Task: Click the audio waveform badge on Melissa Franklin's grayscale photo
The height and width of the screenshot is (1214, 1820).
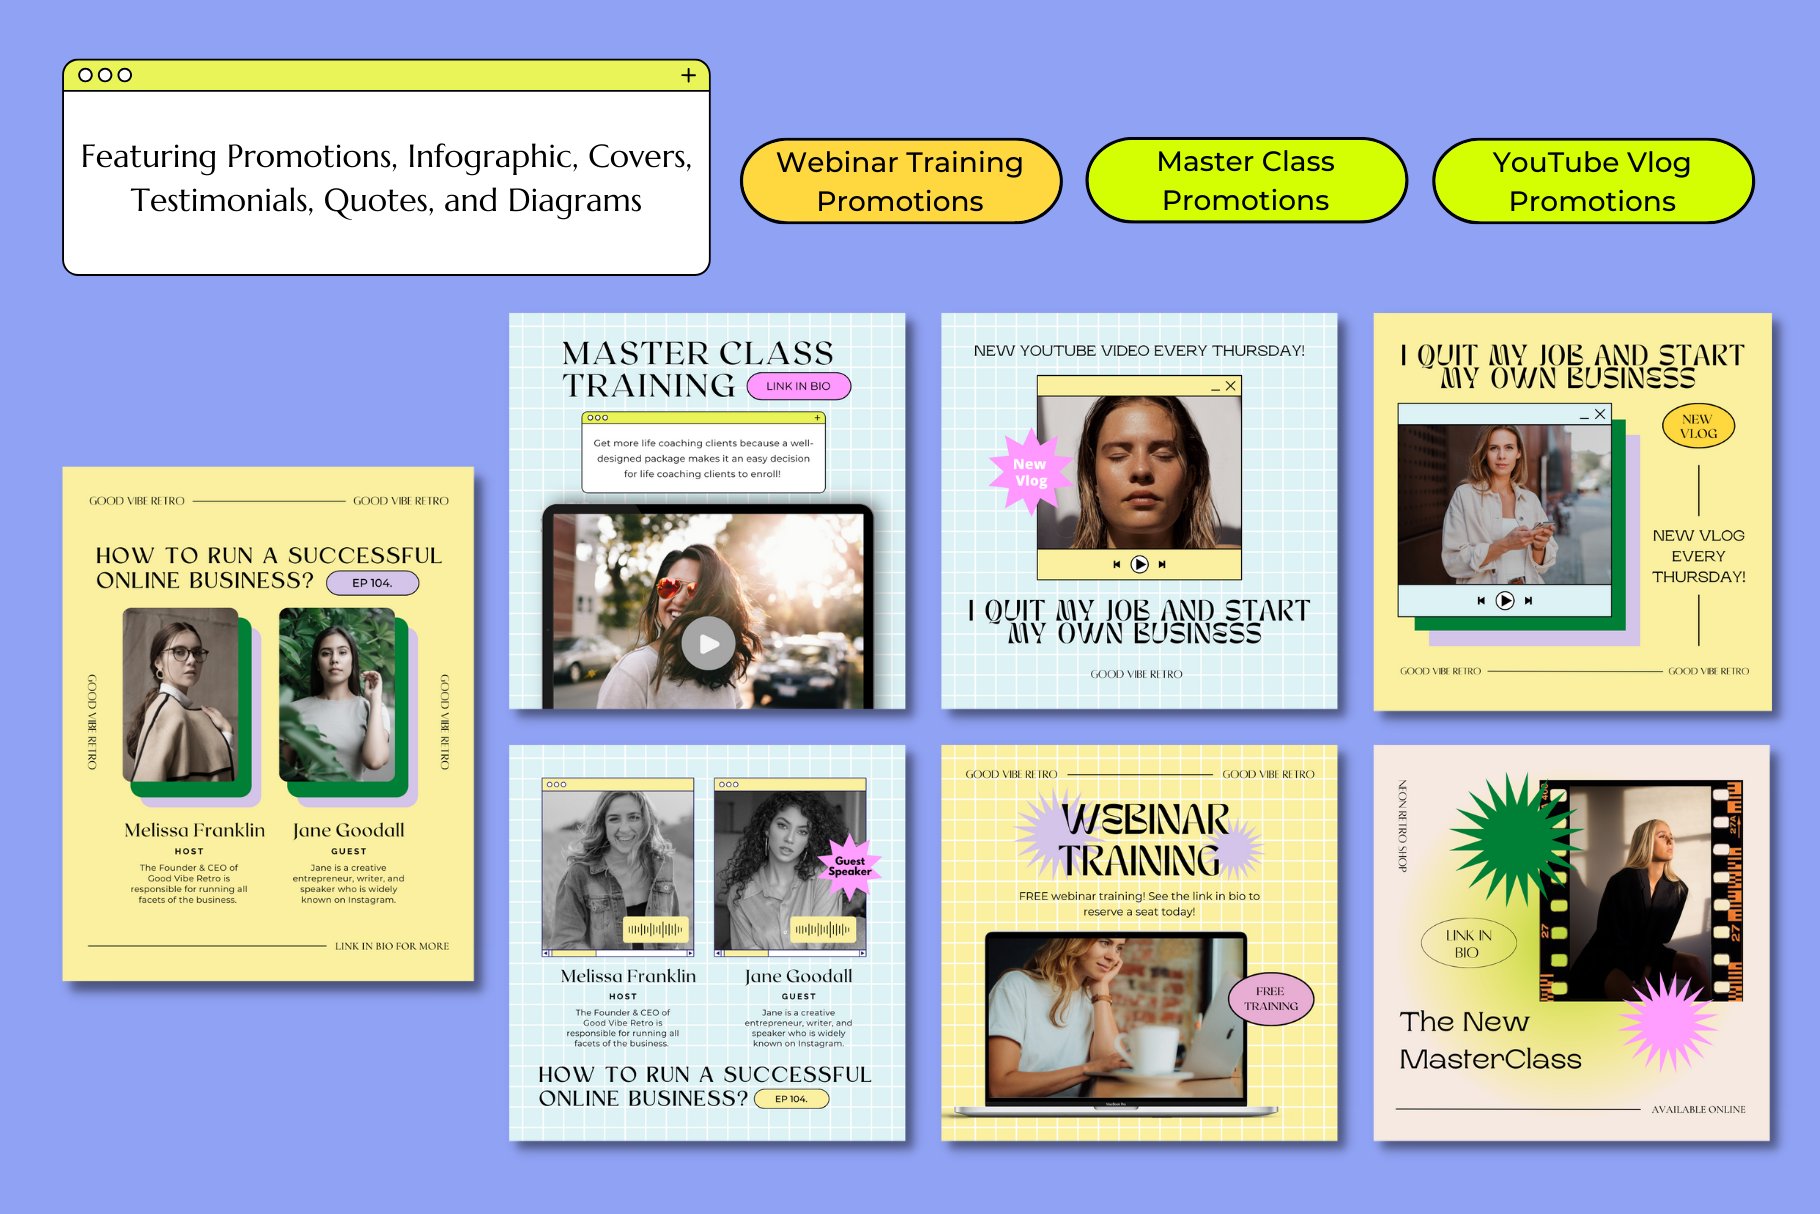Action: 655,930
